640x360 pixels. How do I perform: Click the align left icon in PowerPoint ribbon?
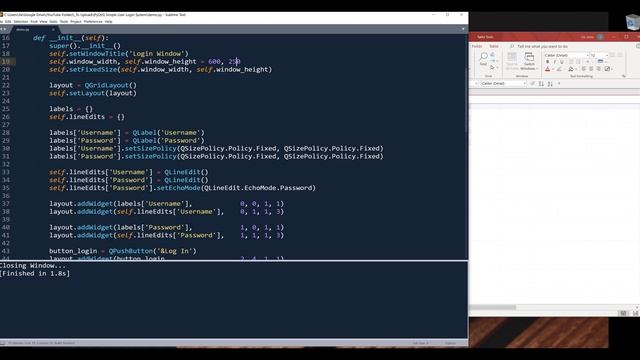pos(584,69)
